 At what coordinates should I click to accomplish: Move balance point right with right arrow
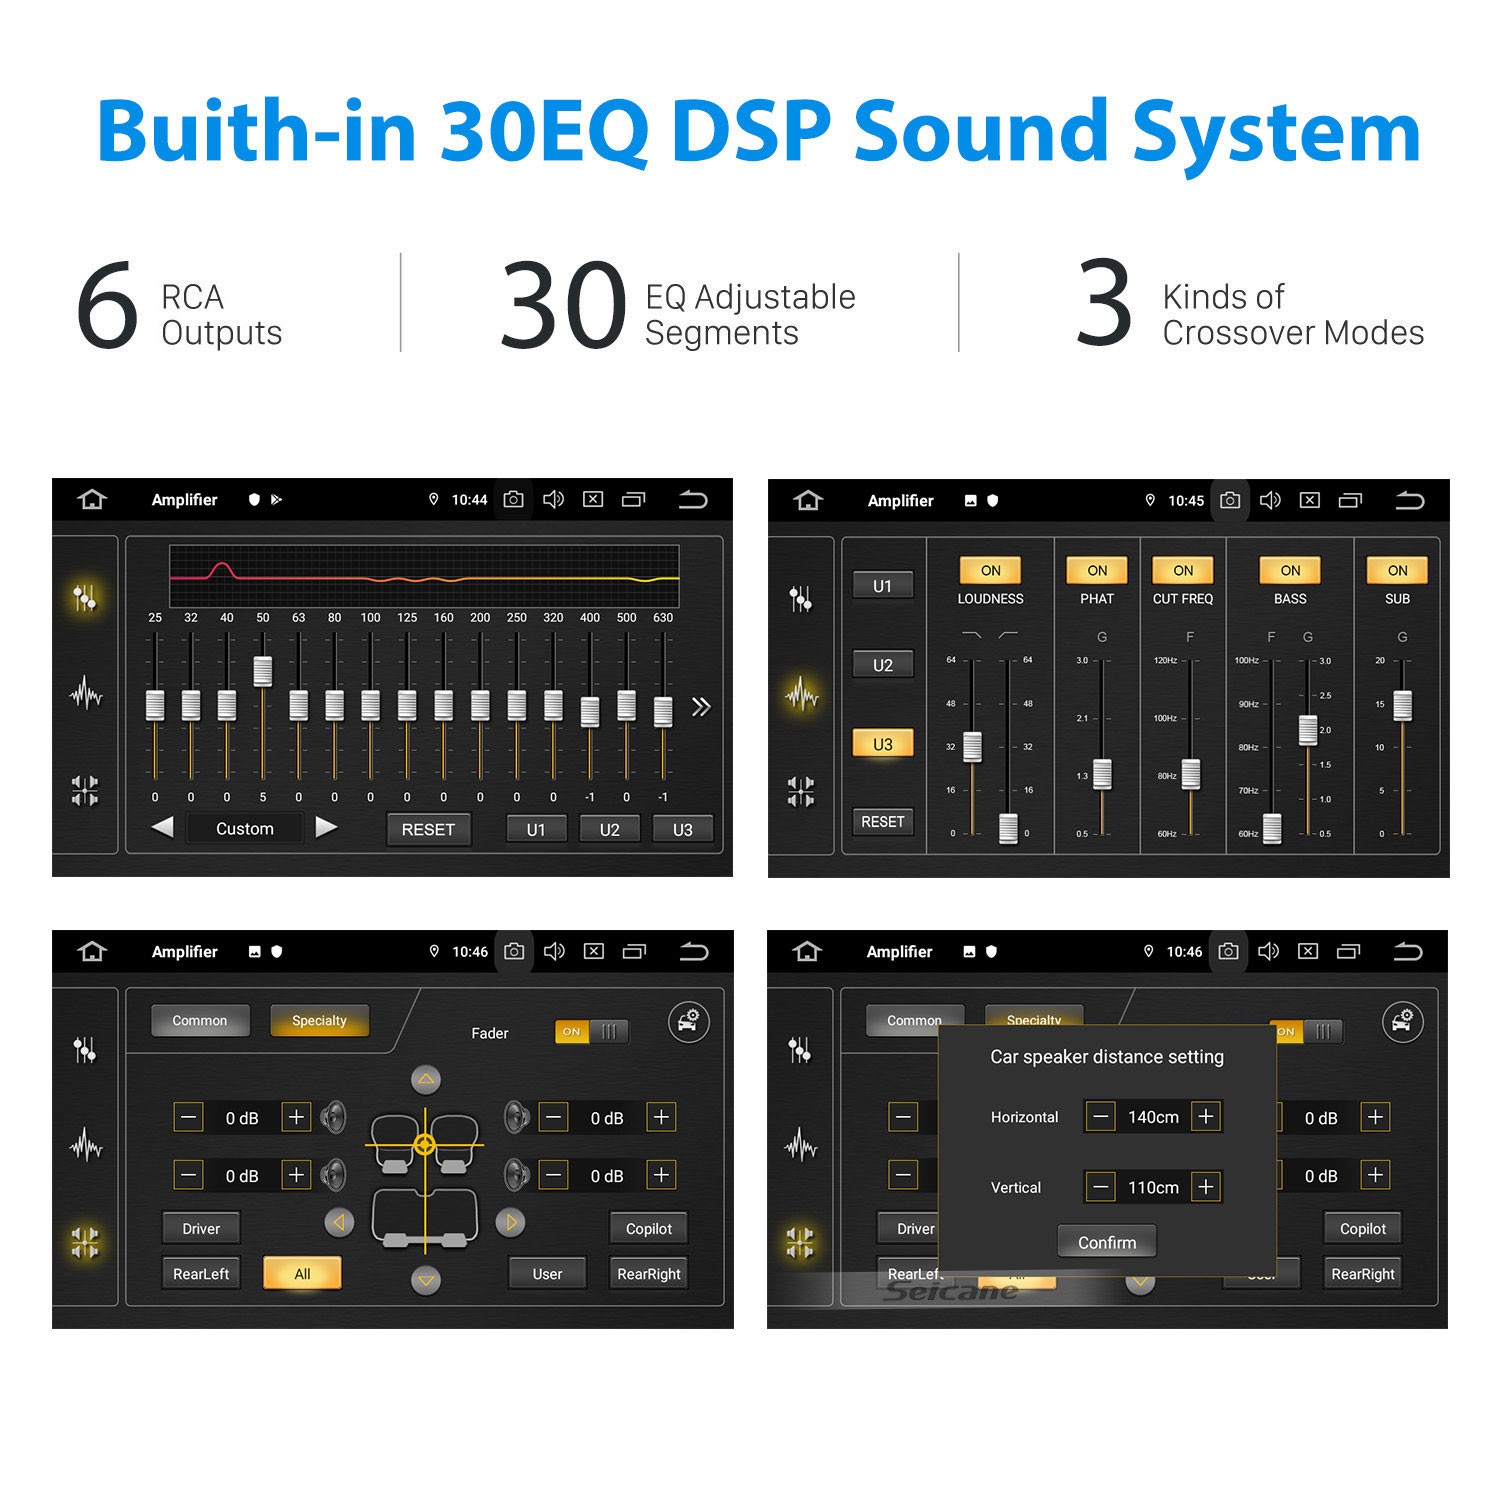coord(511,1222)
